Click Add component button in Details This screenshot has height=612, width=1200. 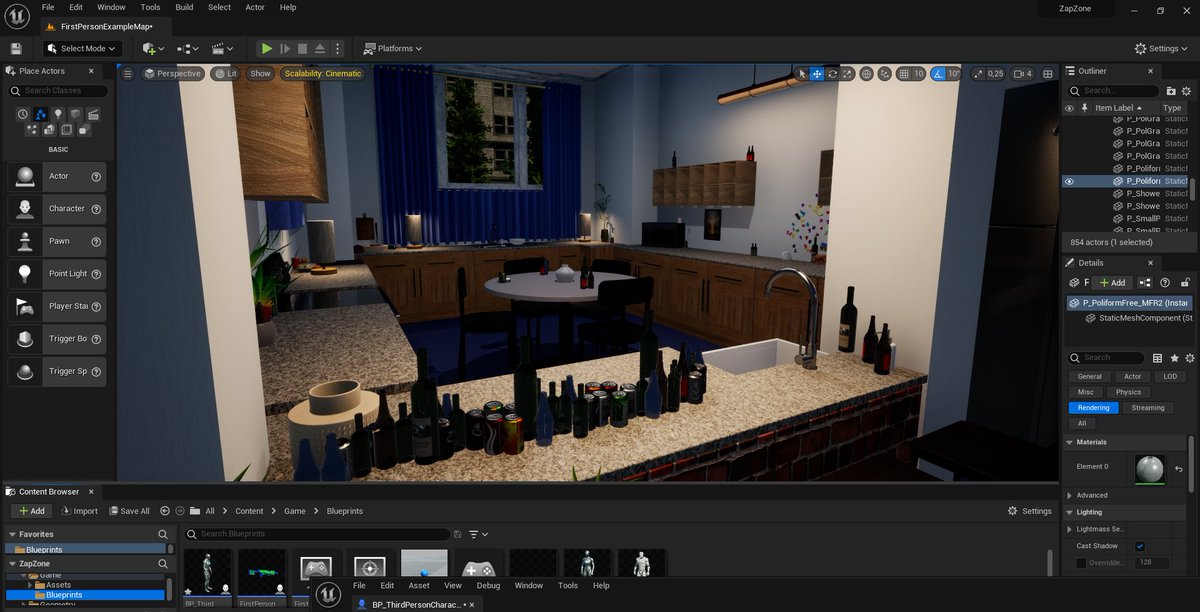(x=1111, y=283)
